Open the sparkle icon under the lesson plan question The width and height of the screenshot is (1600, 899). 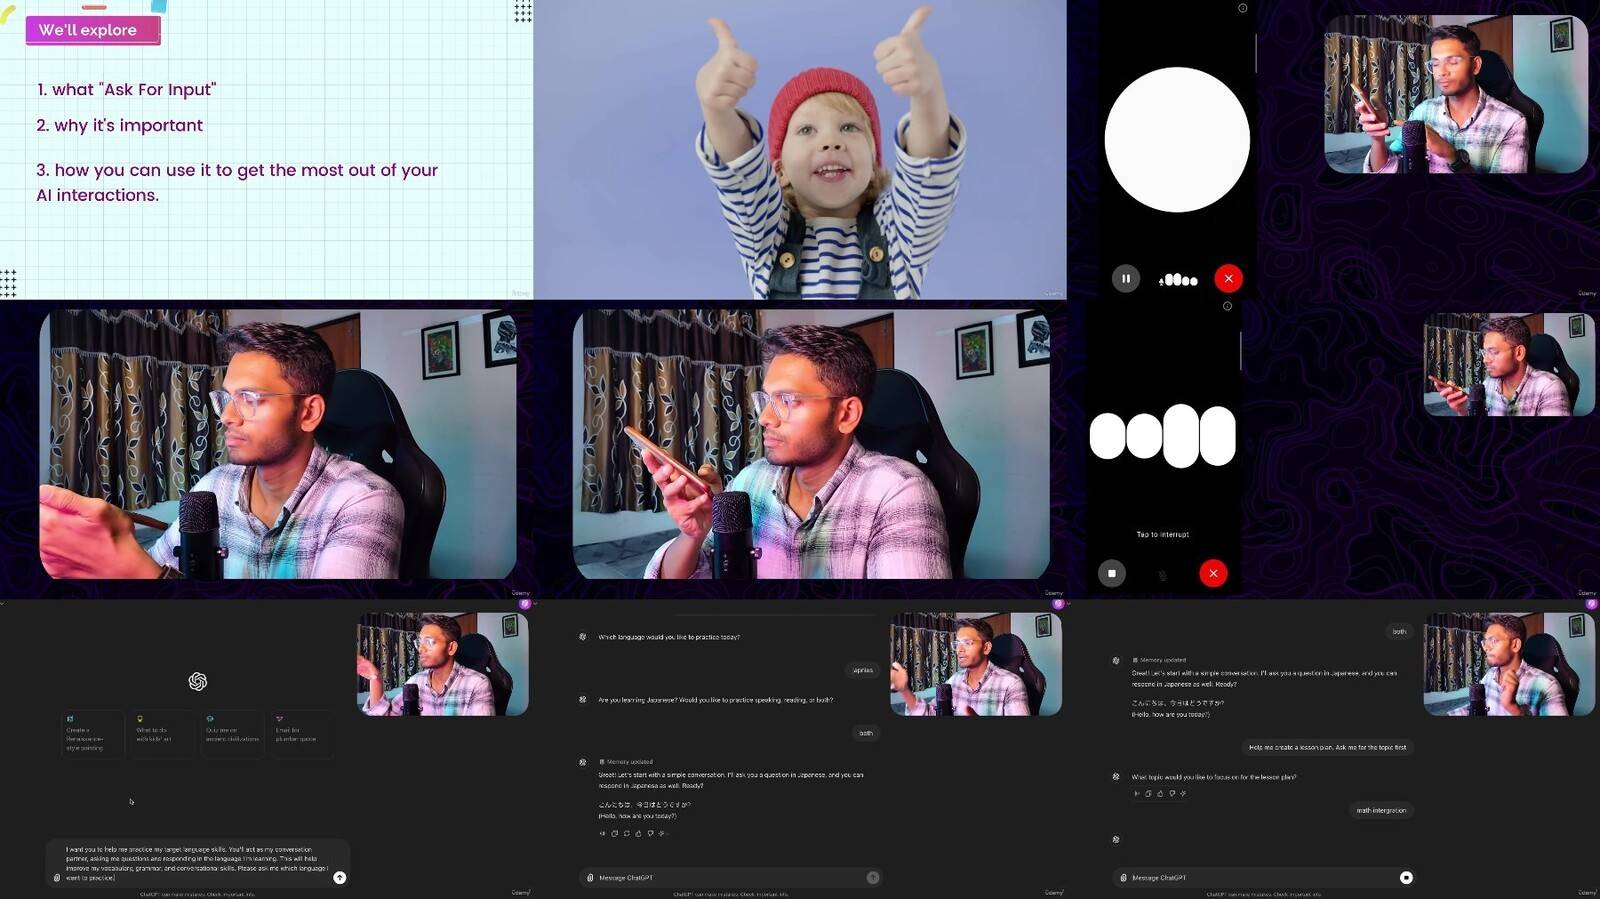click(1183, 794)
